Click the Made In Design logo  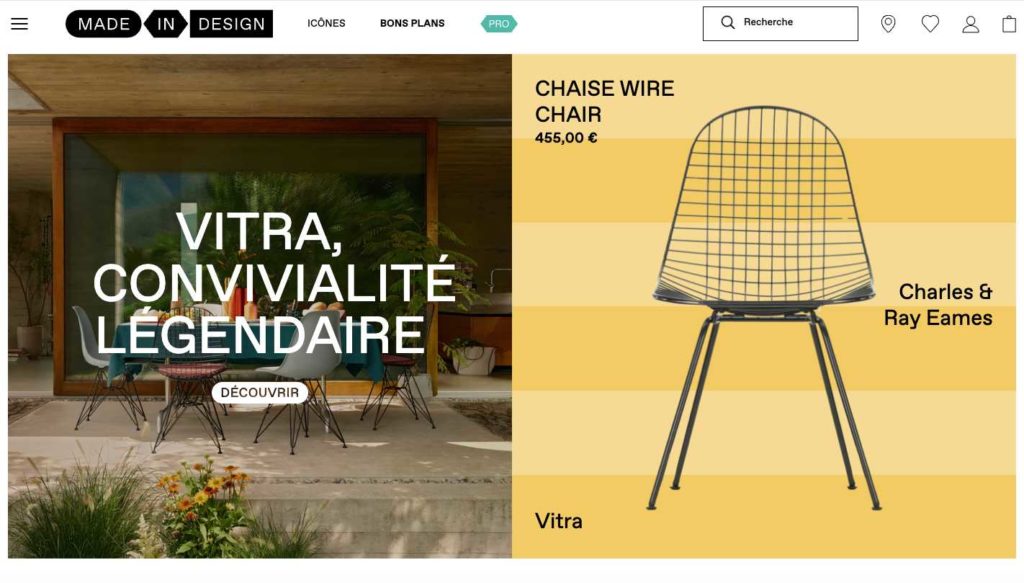point(169,24)
